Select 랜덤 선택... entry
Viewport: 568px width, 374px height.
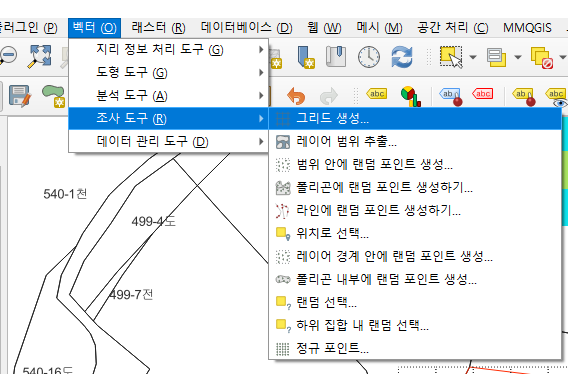(x=415, y=302)
